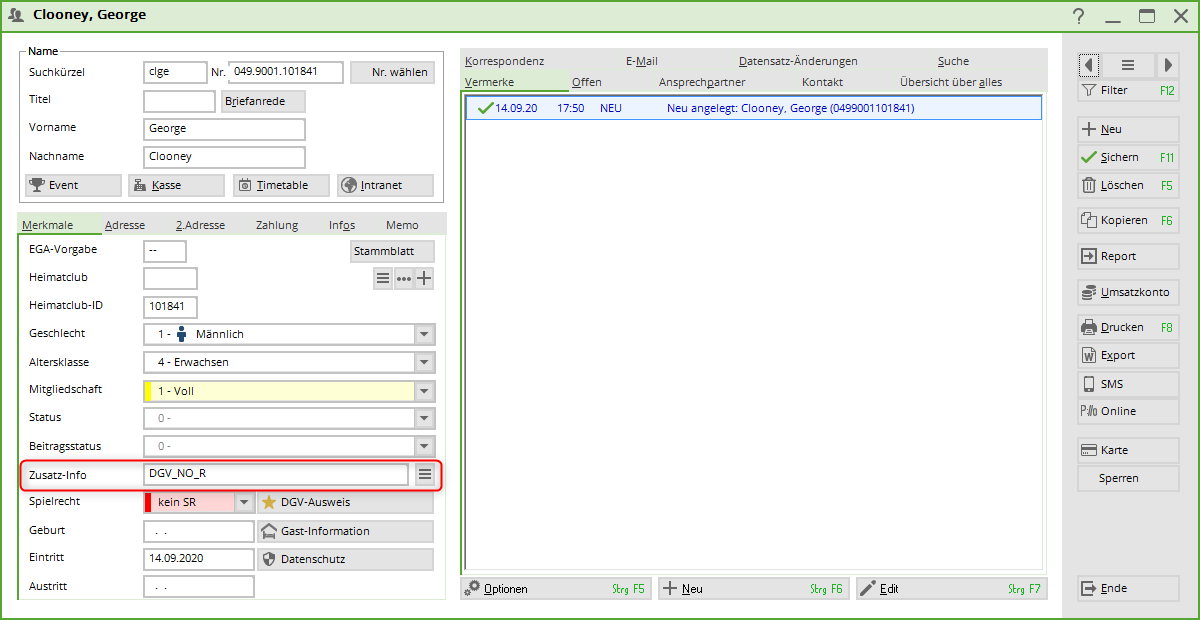Save record with Sichern
The width and height of the screenshot is (1200, 620).
tap(1127, 157)
